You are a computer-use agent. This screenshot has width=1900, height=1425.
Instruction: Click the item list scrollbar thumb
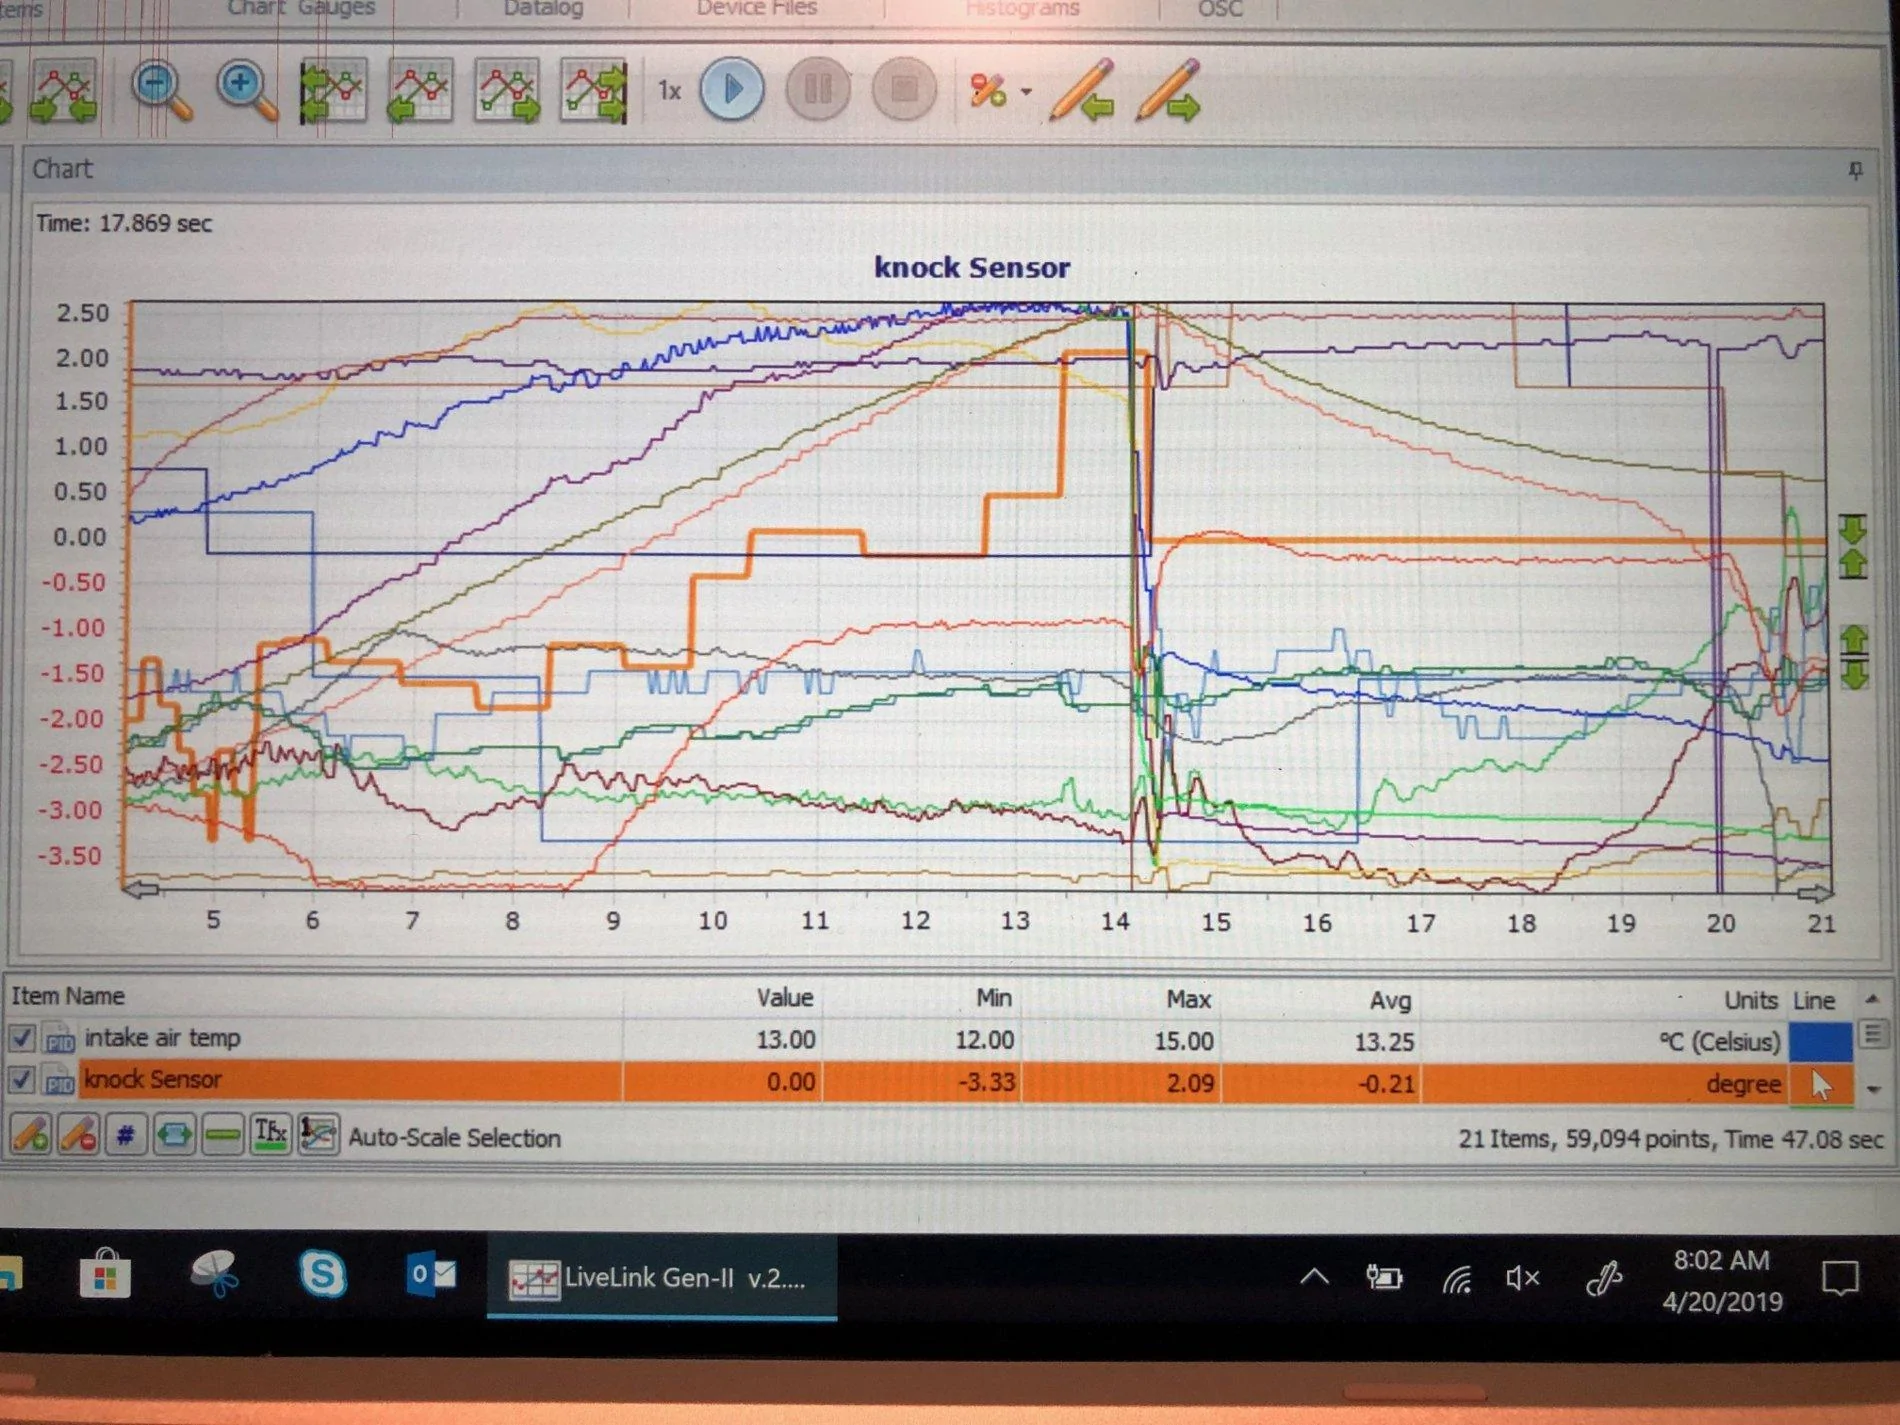tap(1873, 1034)
